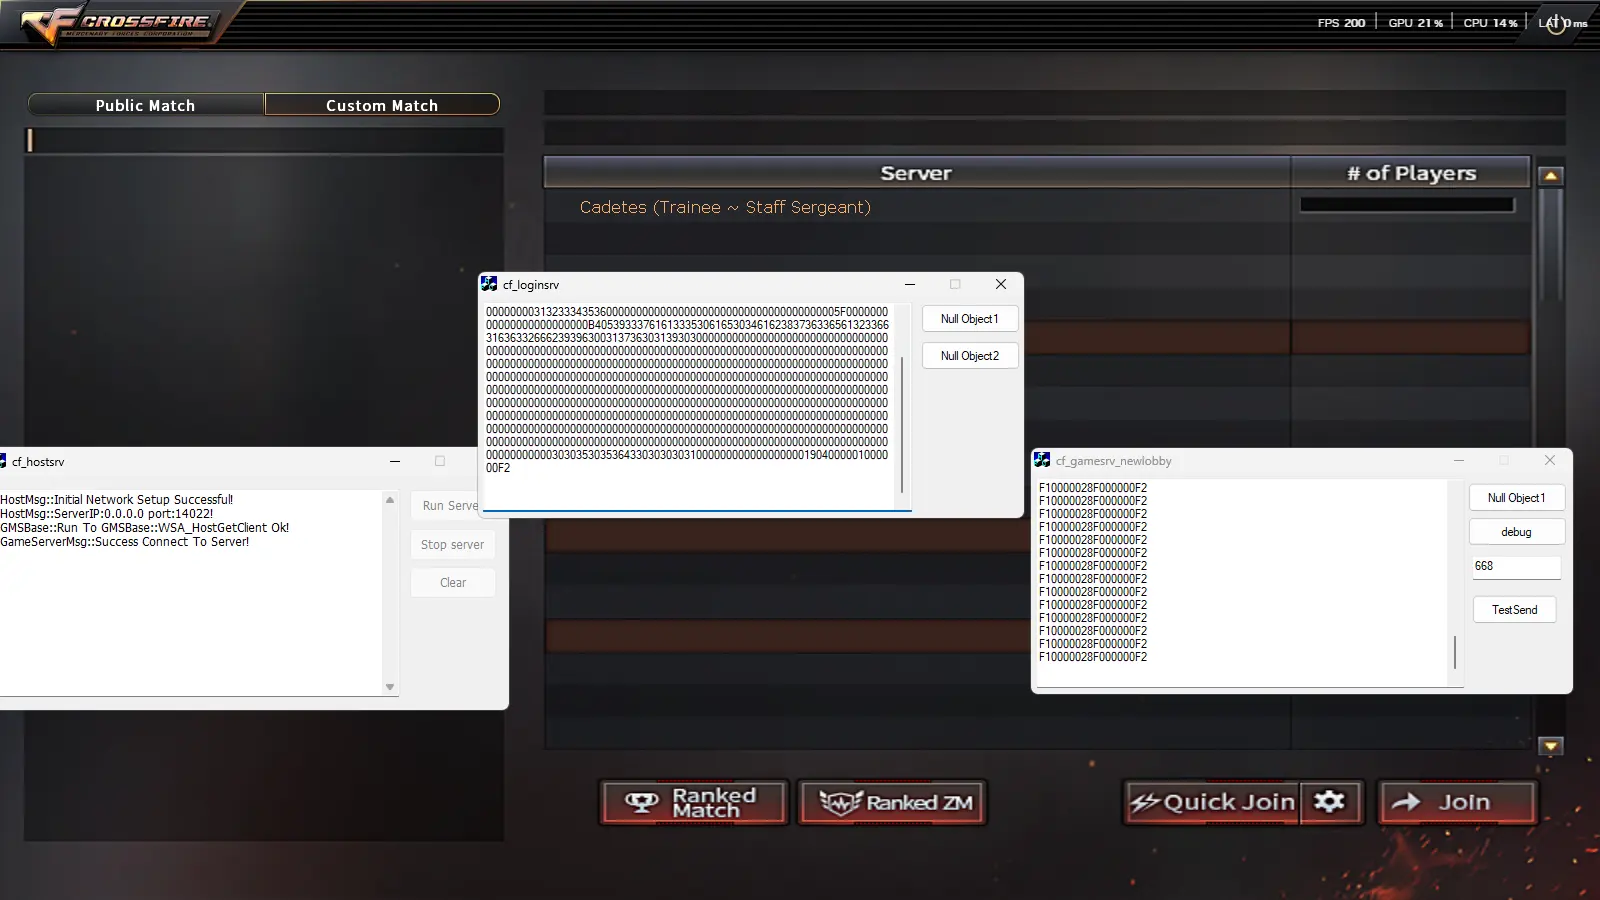Click the CPU 14% indicator

coord(1490,23)
